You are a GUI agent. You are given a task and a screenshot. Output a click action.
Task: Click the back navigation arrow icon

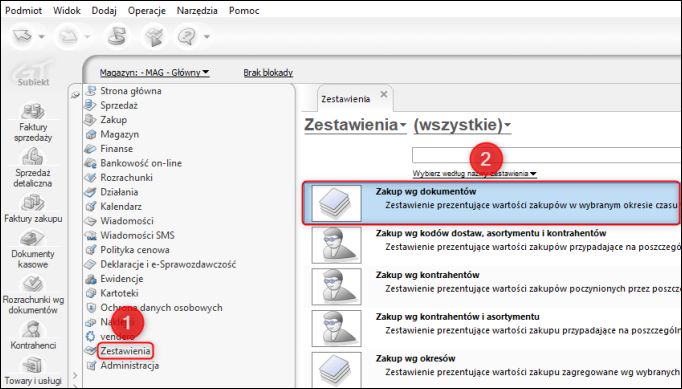click(x=23, y=37)
